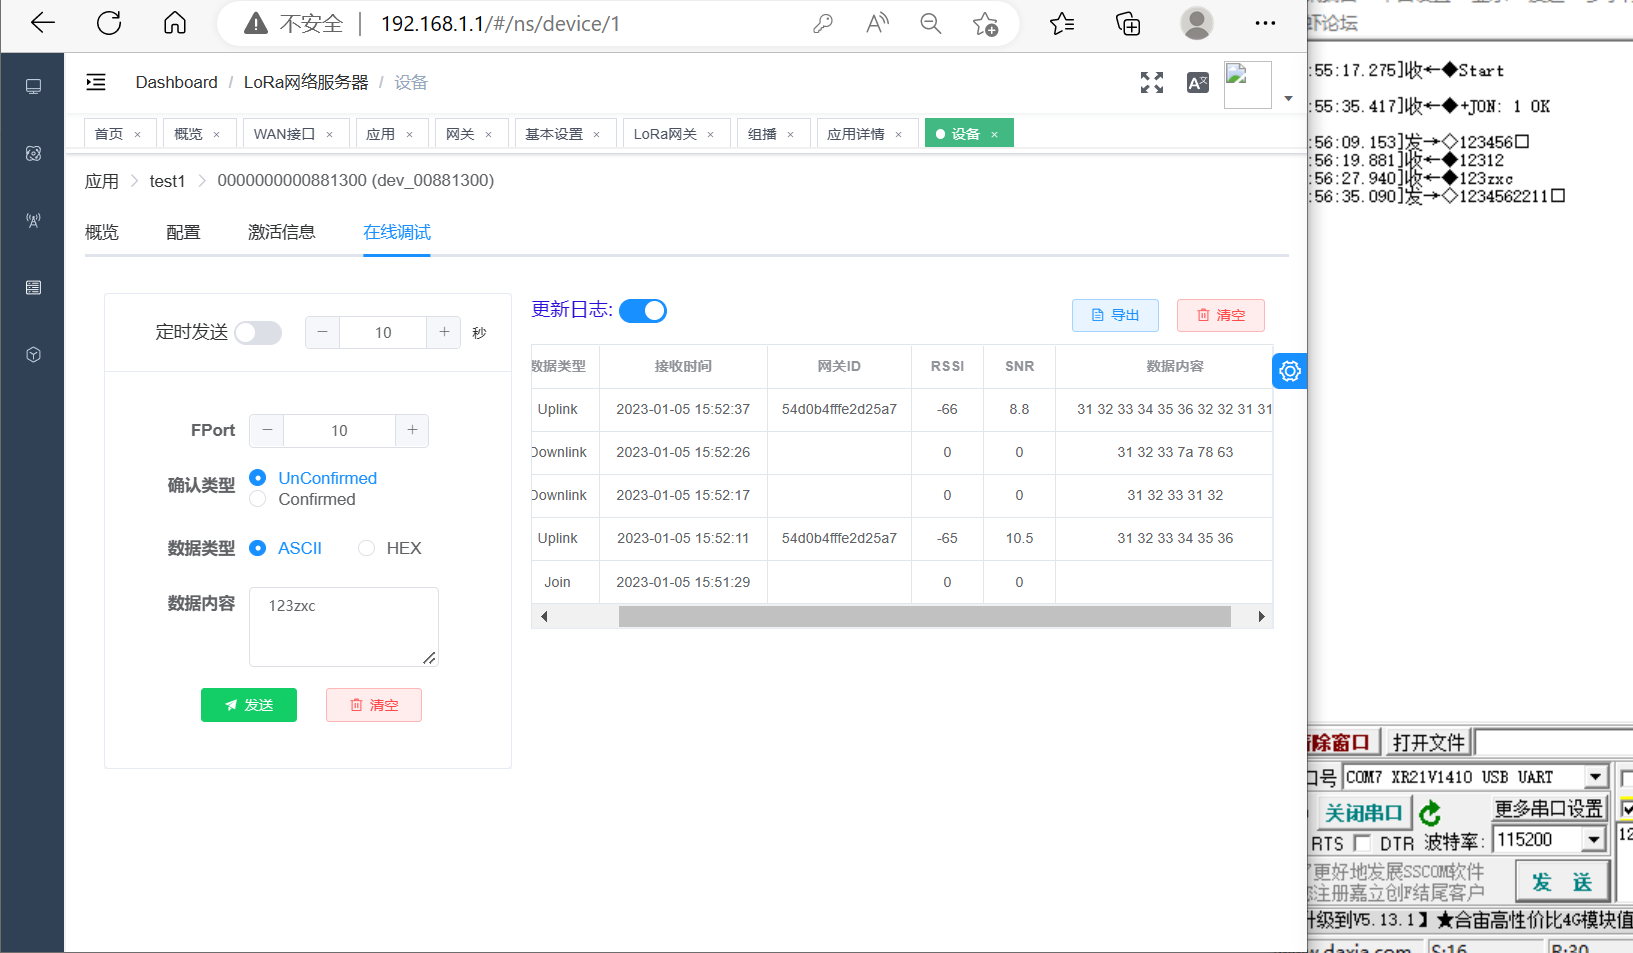The height and width of the screenshot is (953, 1633).
Task: Open the favorites list
Action: click(x=1062, y=23)
